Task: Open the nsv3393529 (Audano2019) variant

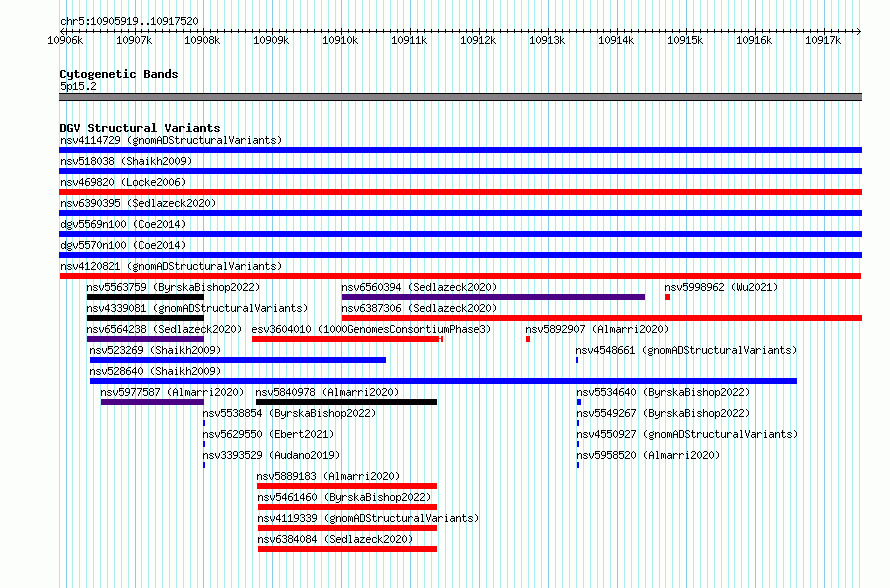Action: coord(271,455)
